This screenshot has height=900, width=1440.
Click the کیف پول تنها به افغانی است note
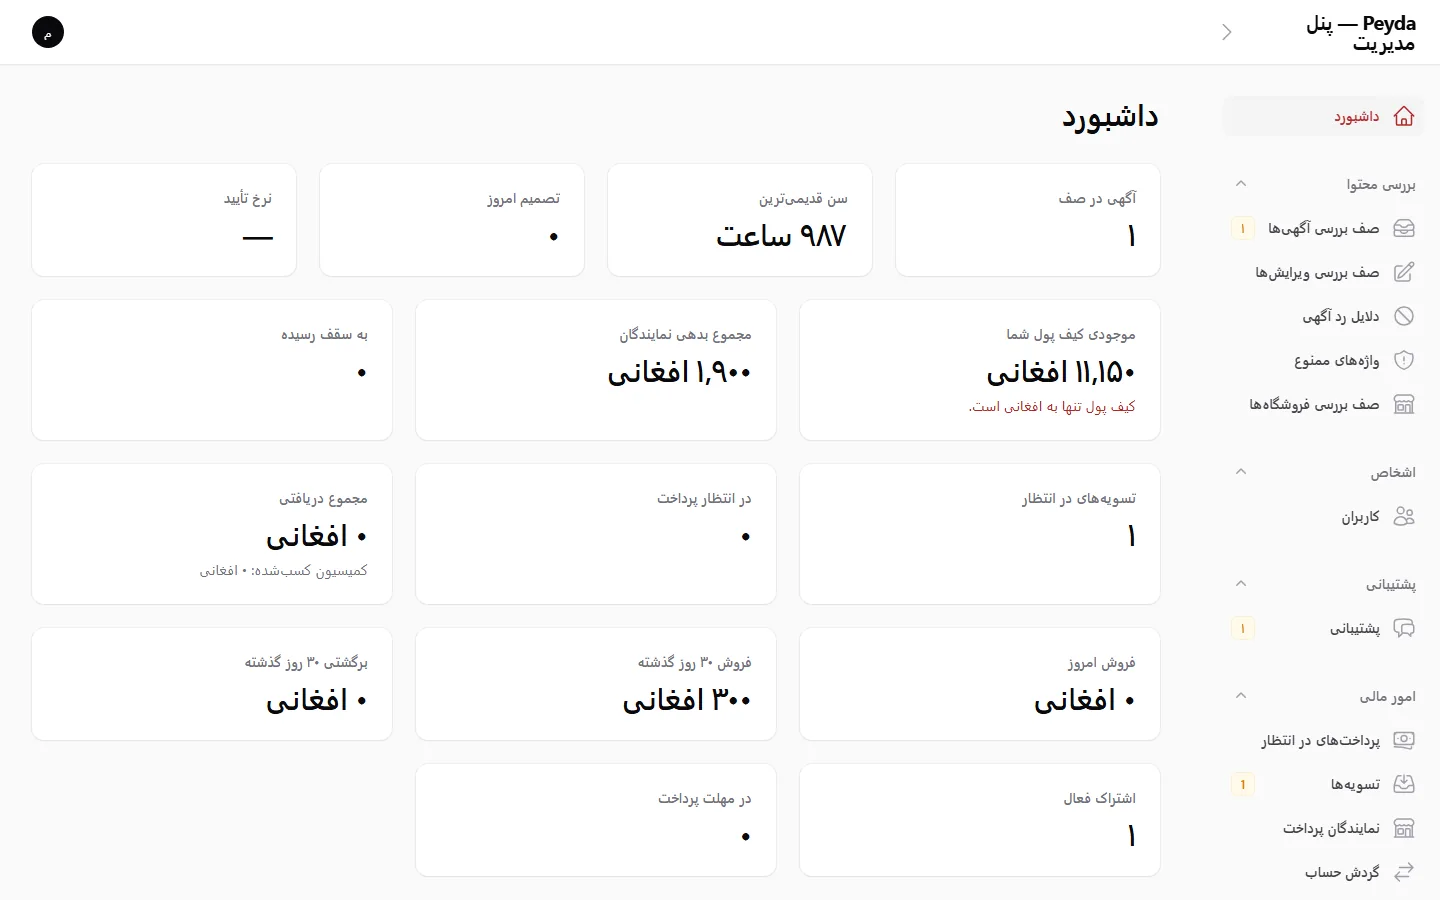[x=1052, y=407]
